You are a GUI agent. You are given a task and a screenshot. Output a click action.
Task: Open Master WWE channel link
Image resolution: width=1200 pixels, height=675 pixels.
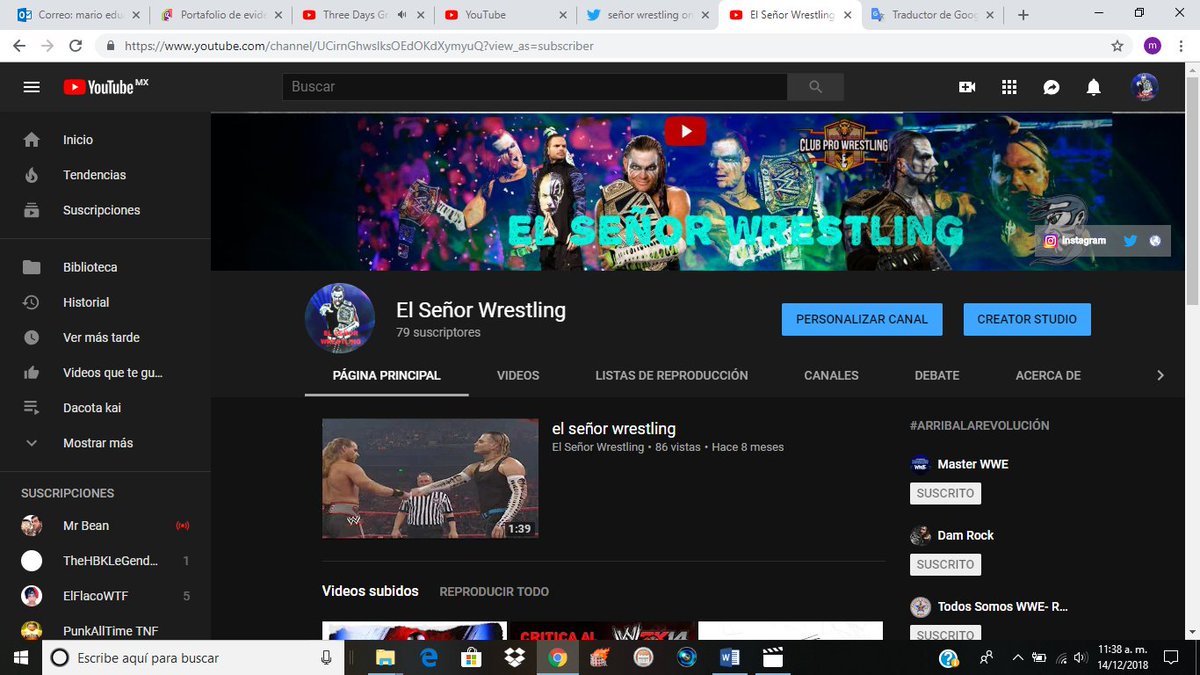click(972, 464)
